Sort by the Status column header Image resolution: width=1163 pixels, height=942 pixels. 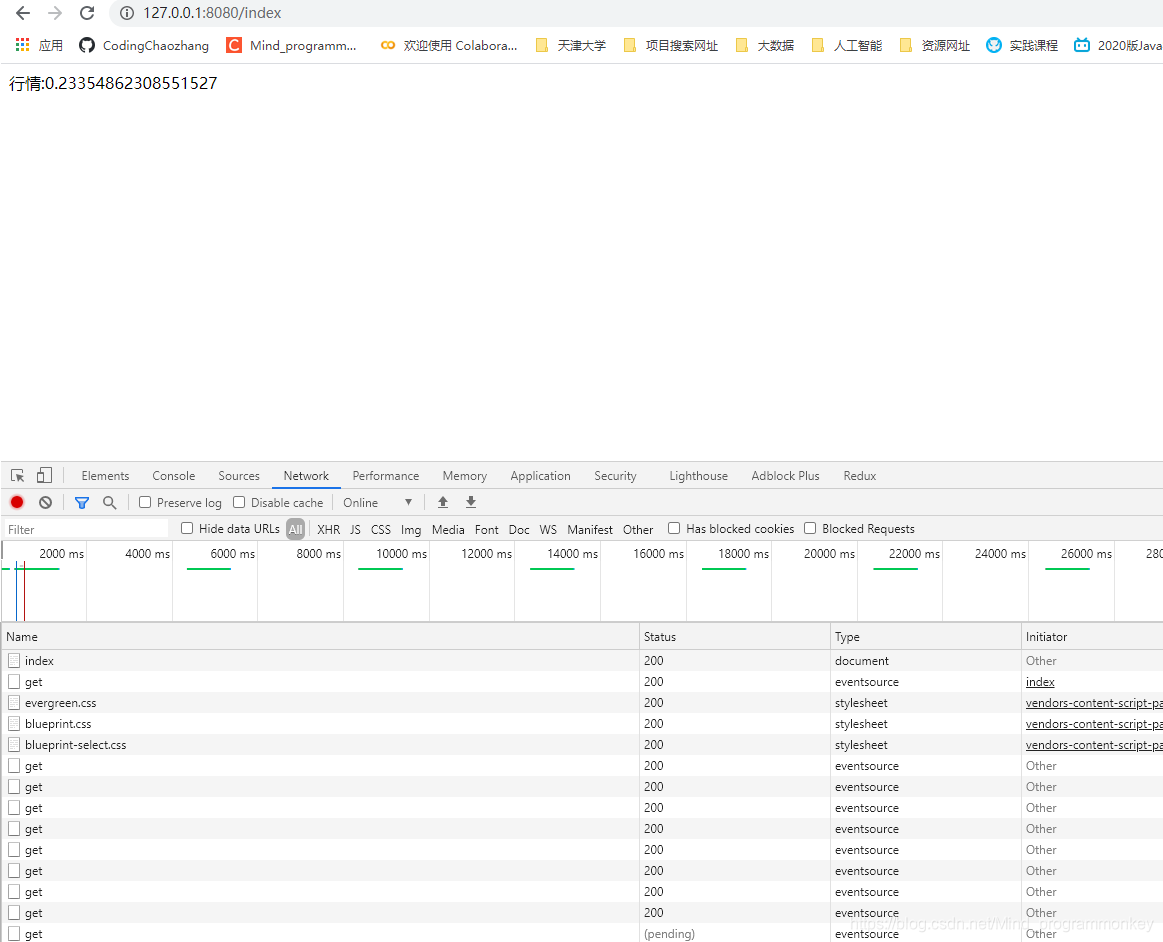(734, 636)
